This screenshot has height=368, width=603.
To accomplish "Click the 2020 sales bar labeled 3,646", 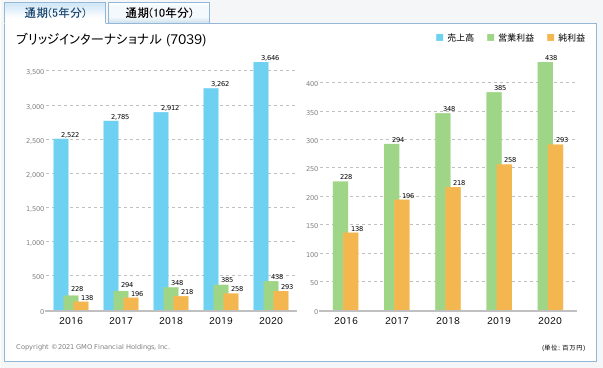I will pos(261,186).
